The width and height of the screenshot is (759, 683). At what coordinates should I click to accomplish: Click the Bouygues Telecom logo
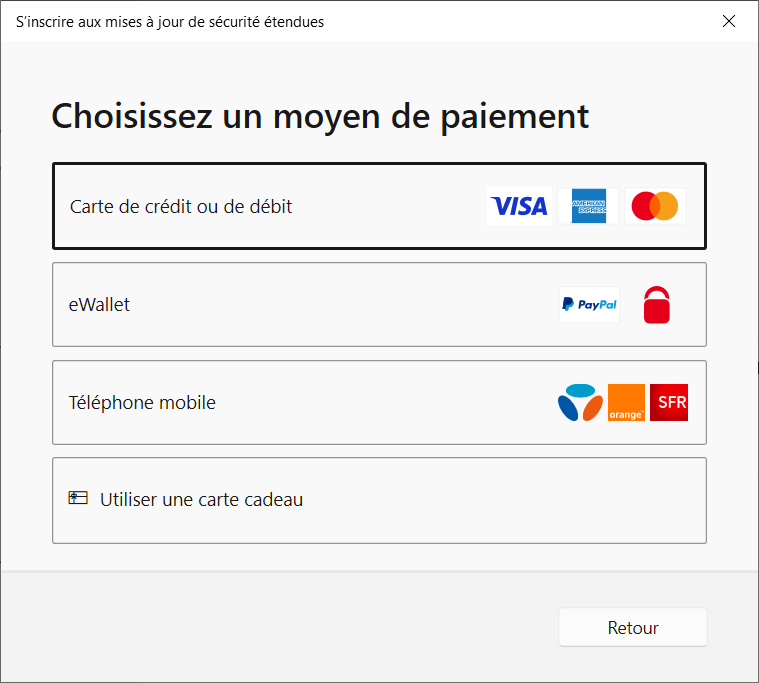pos(580,402)
